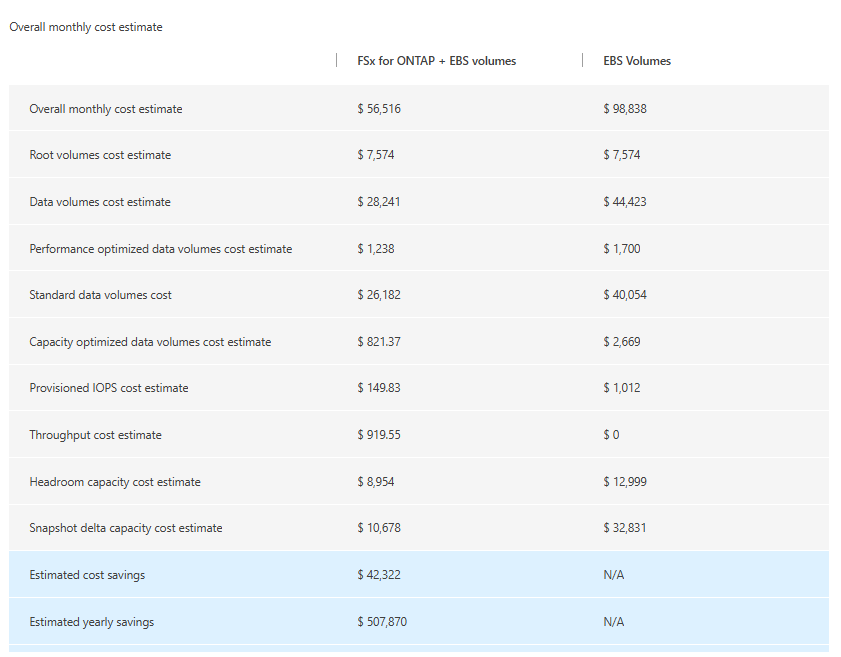Select the $ 507,870 yearly savings value

coord(382,622)
